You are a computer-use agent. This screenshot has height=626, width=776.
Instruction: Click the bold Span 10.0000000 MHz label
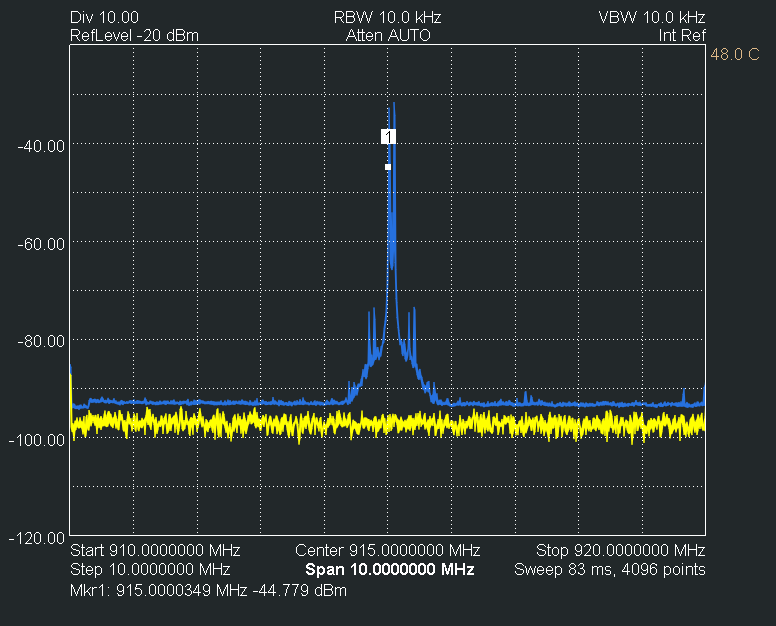(390, 569)
